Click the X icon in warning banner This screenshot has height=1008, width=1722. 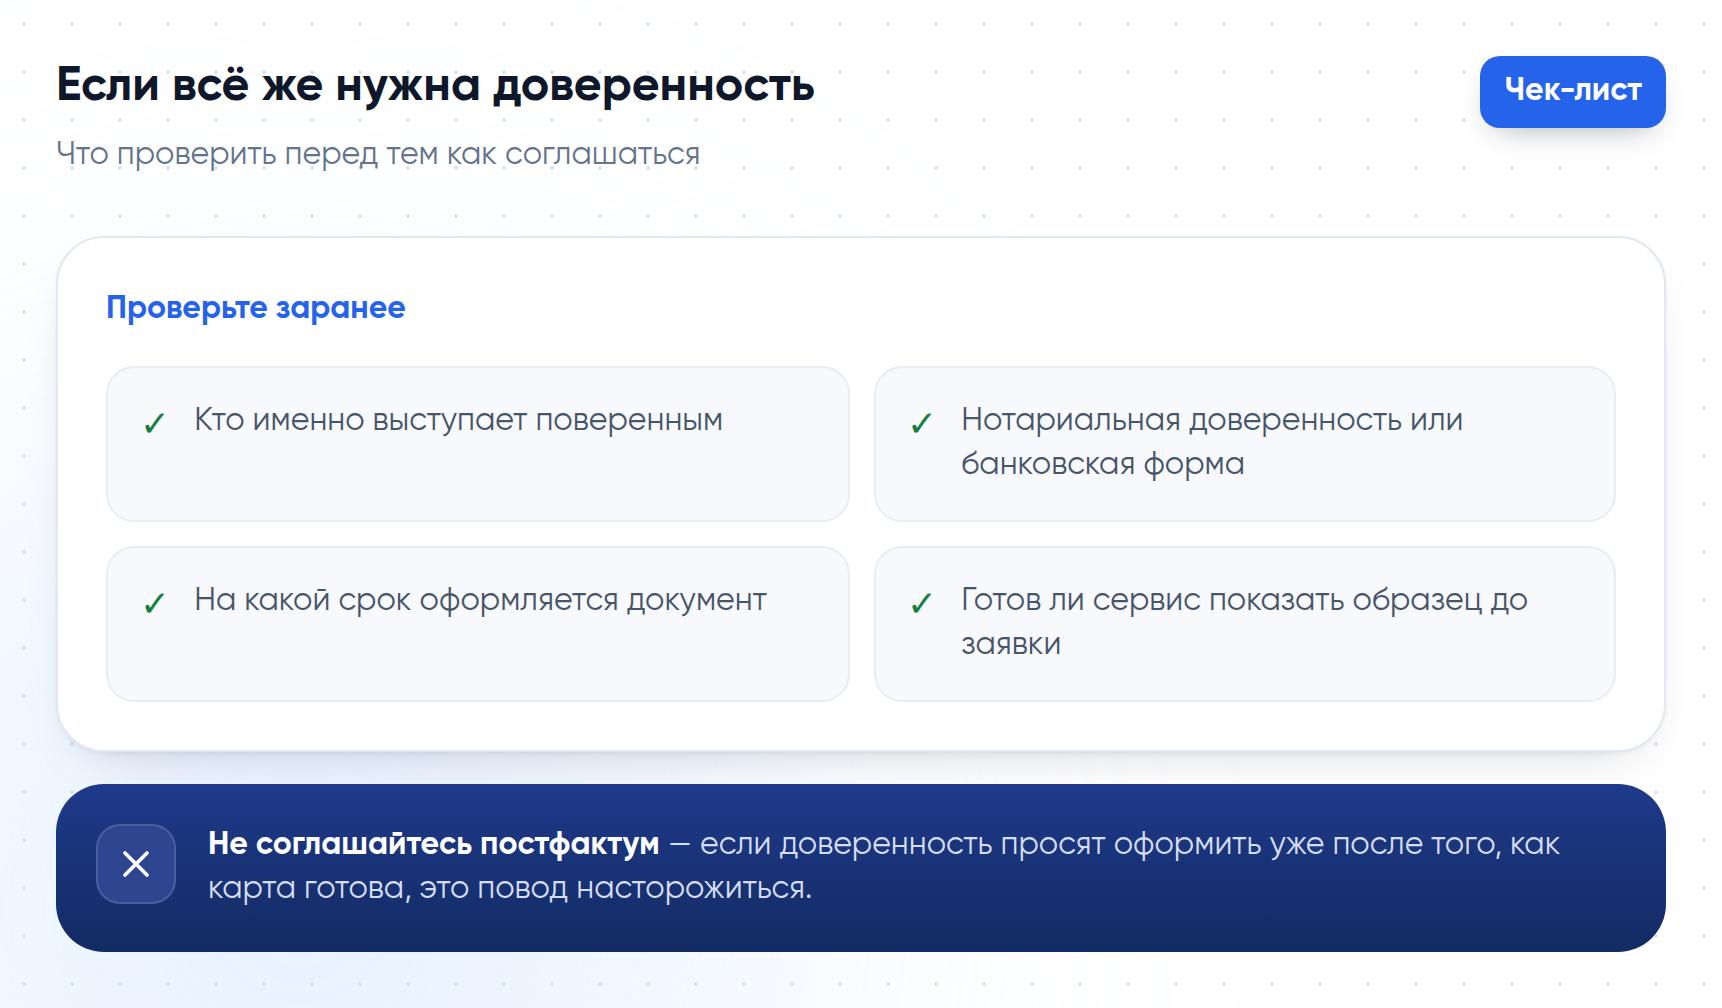(x=136, y=864)
